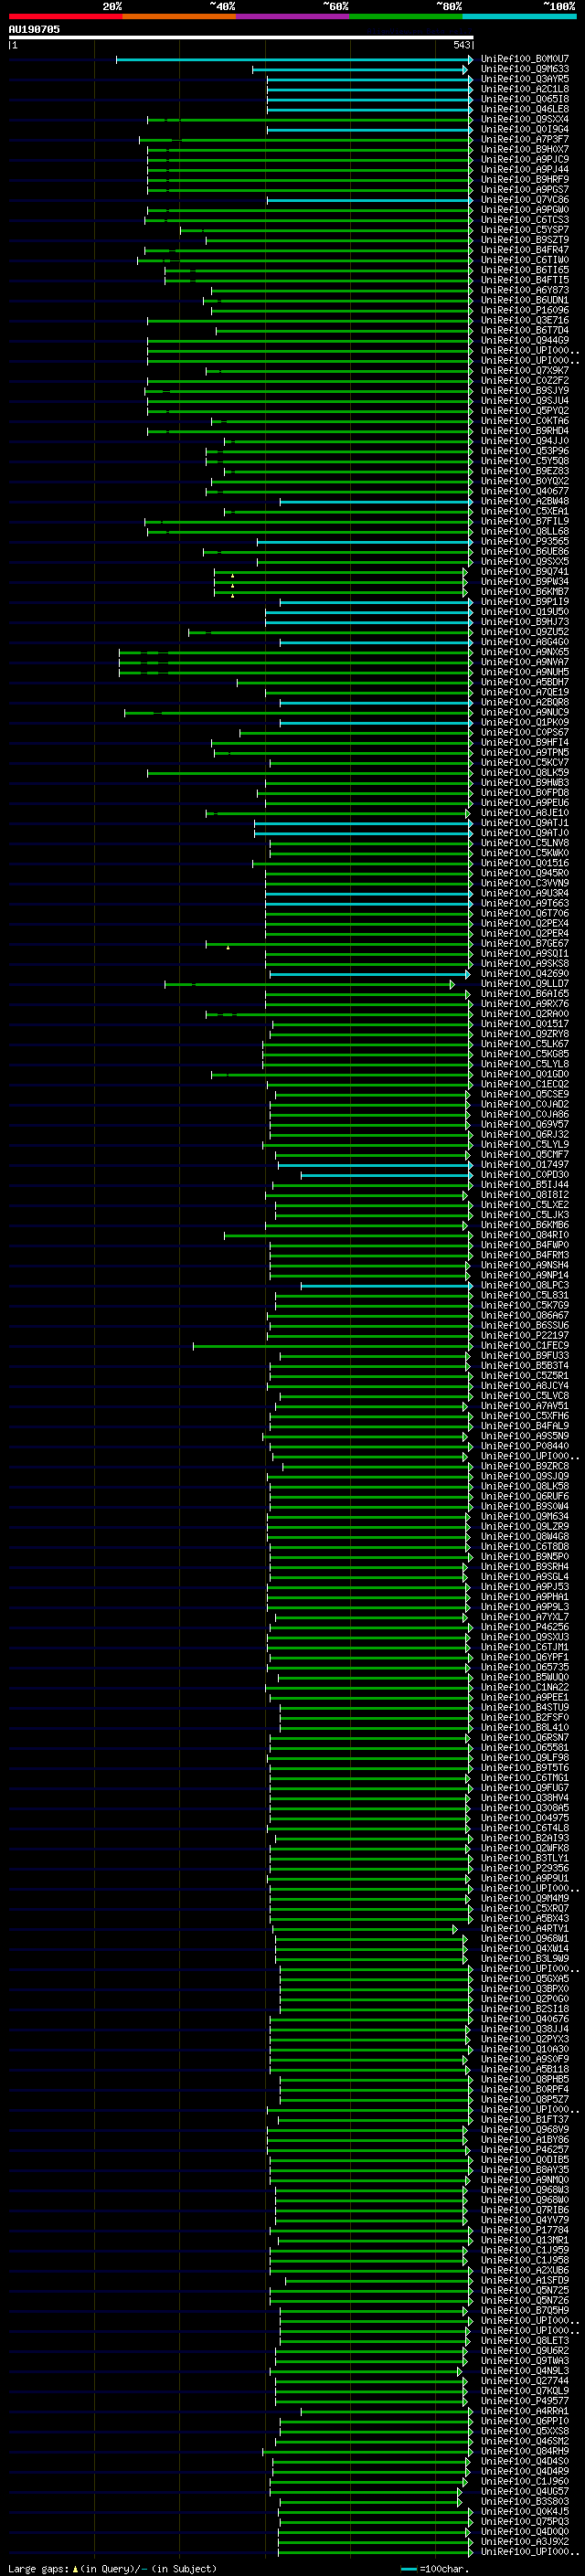Click the UniRef100_B6T165 label
Viewport: 585px width, 2576px height.
coord(525,270)
